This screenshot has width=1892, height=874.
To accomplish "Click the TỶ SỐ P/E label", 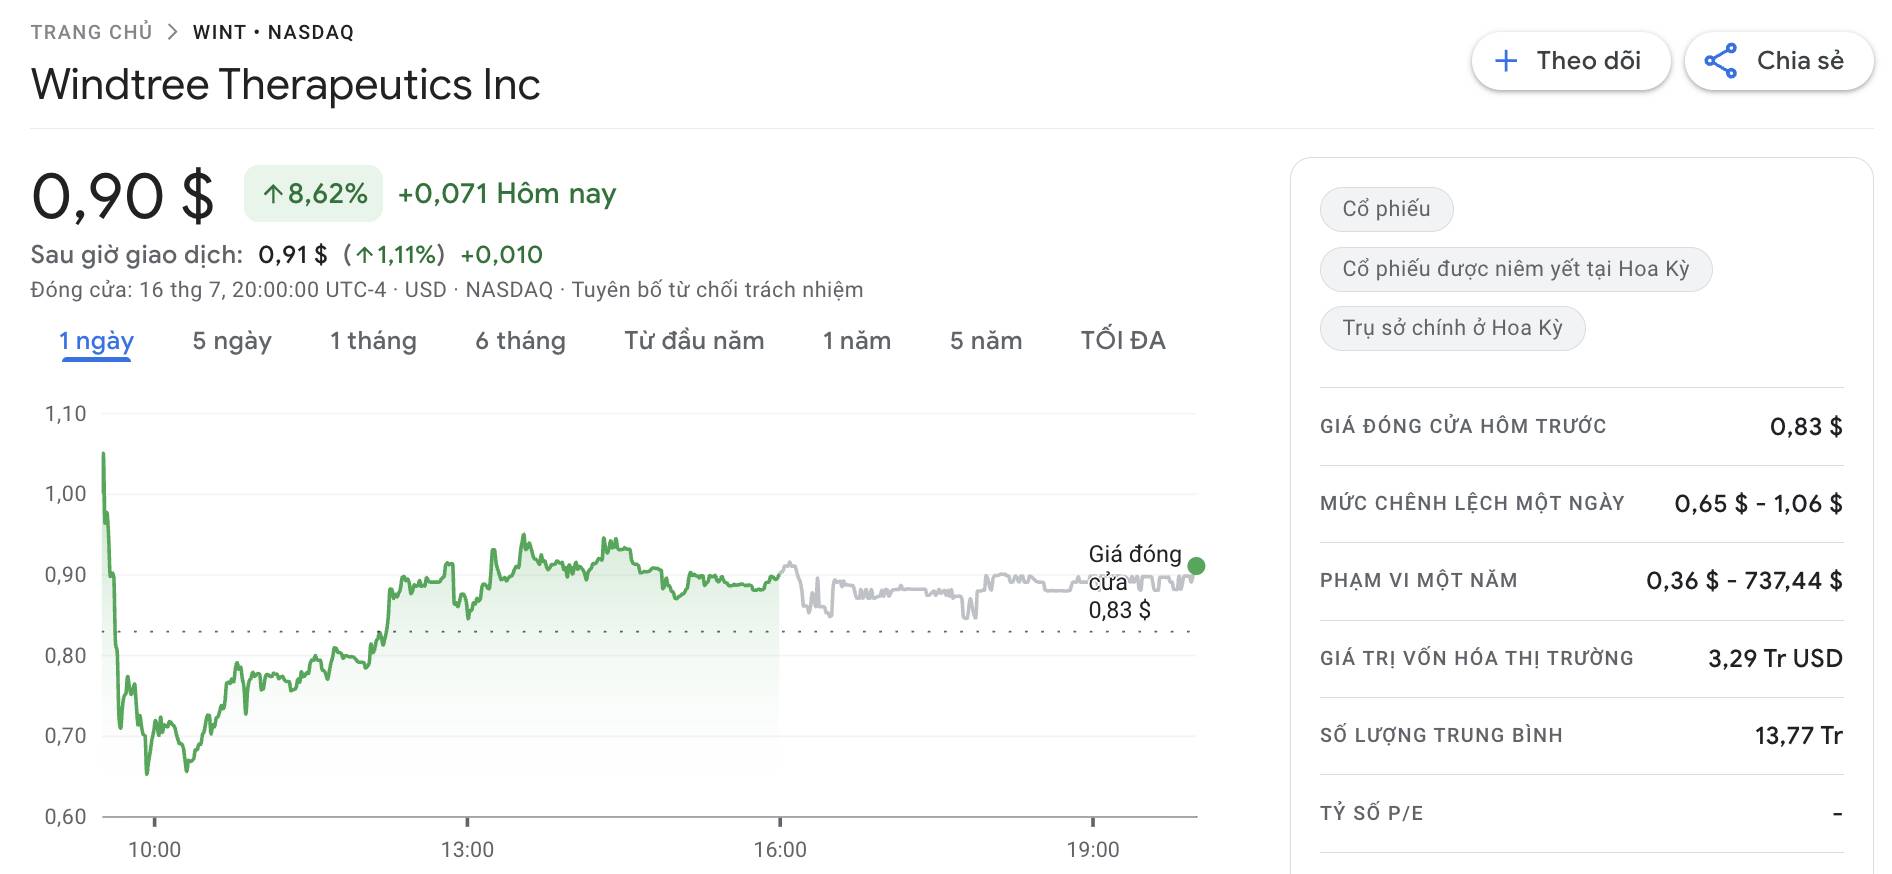I will click(x=1371, y=813).
